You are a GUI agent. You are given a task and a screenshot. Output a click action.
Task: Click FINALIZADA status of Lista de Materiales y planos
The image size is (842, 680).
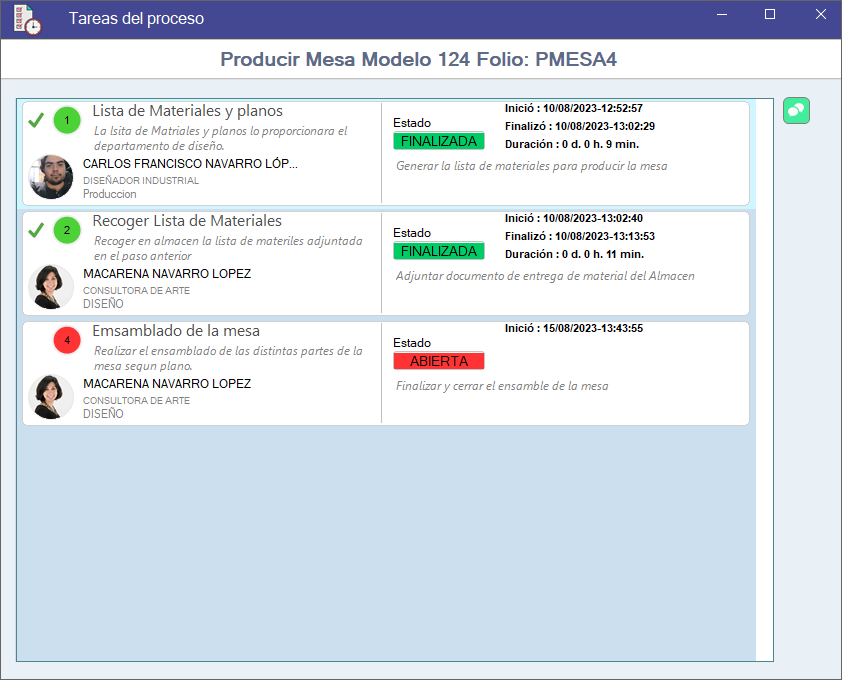439,141
